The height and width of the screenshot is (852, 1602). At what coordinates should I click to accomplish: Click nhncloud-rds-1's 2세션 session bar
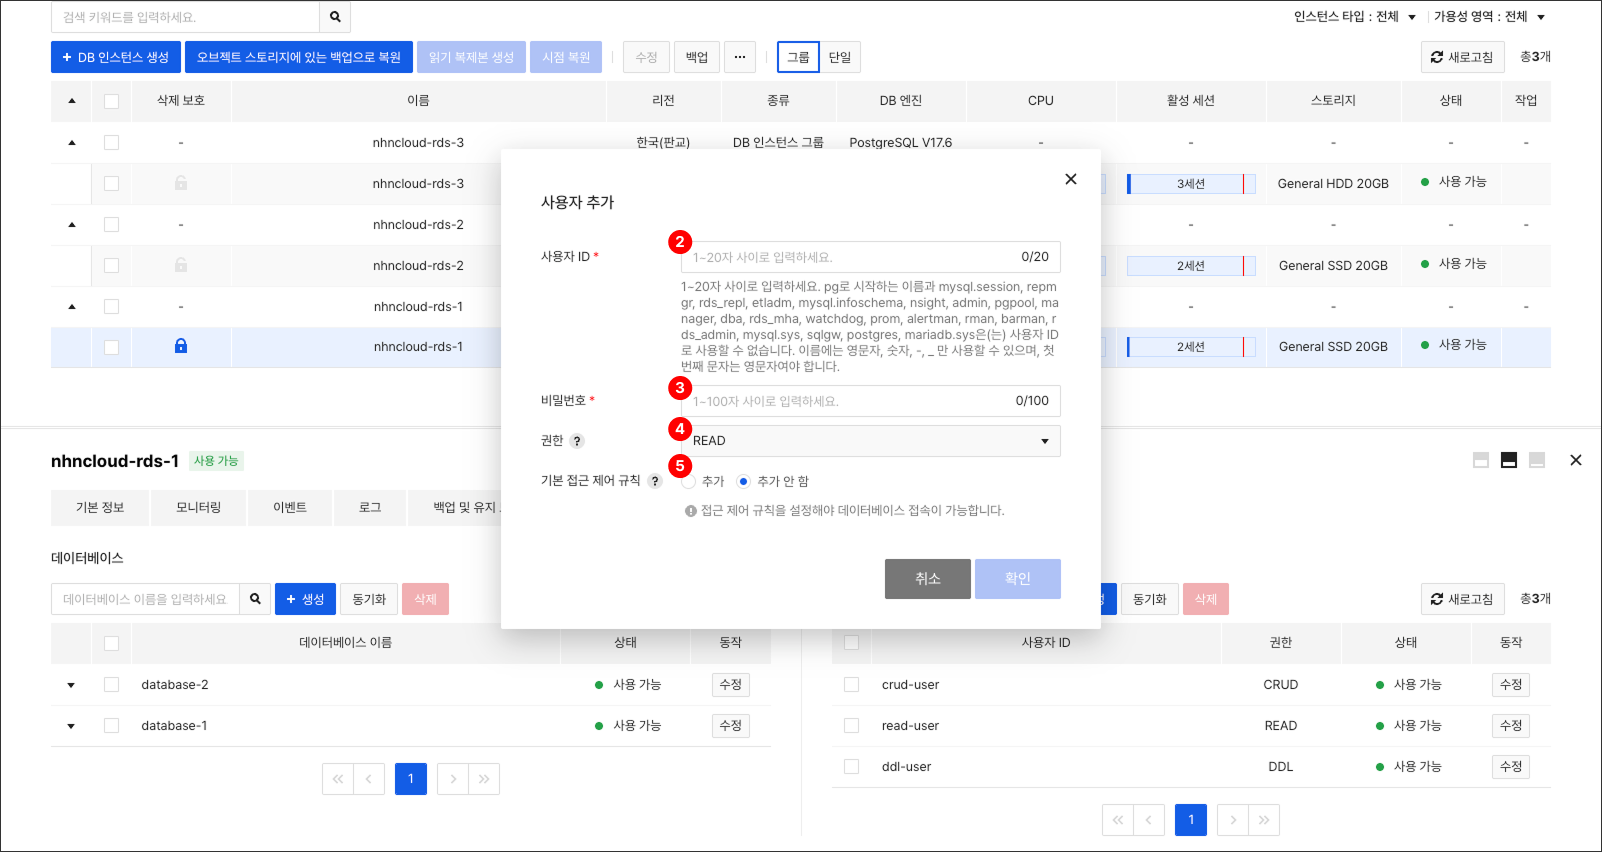click(1191, 347)
